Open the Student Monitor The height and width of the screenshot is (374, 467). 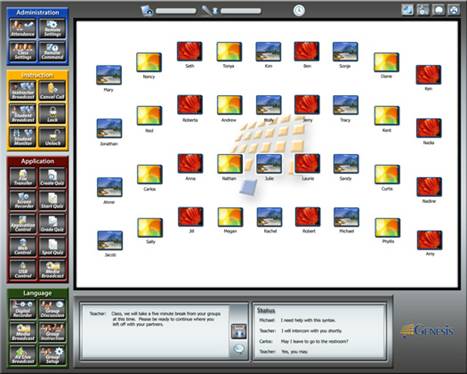coord(23,137)
